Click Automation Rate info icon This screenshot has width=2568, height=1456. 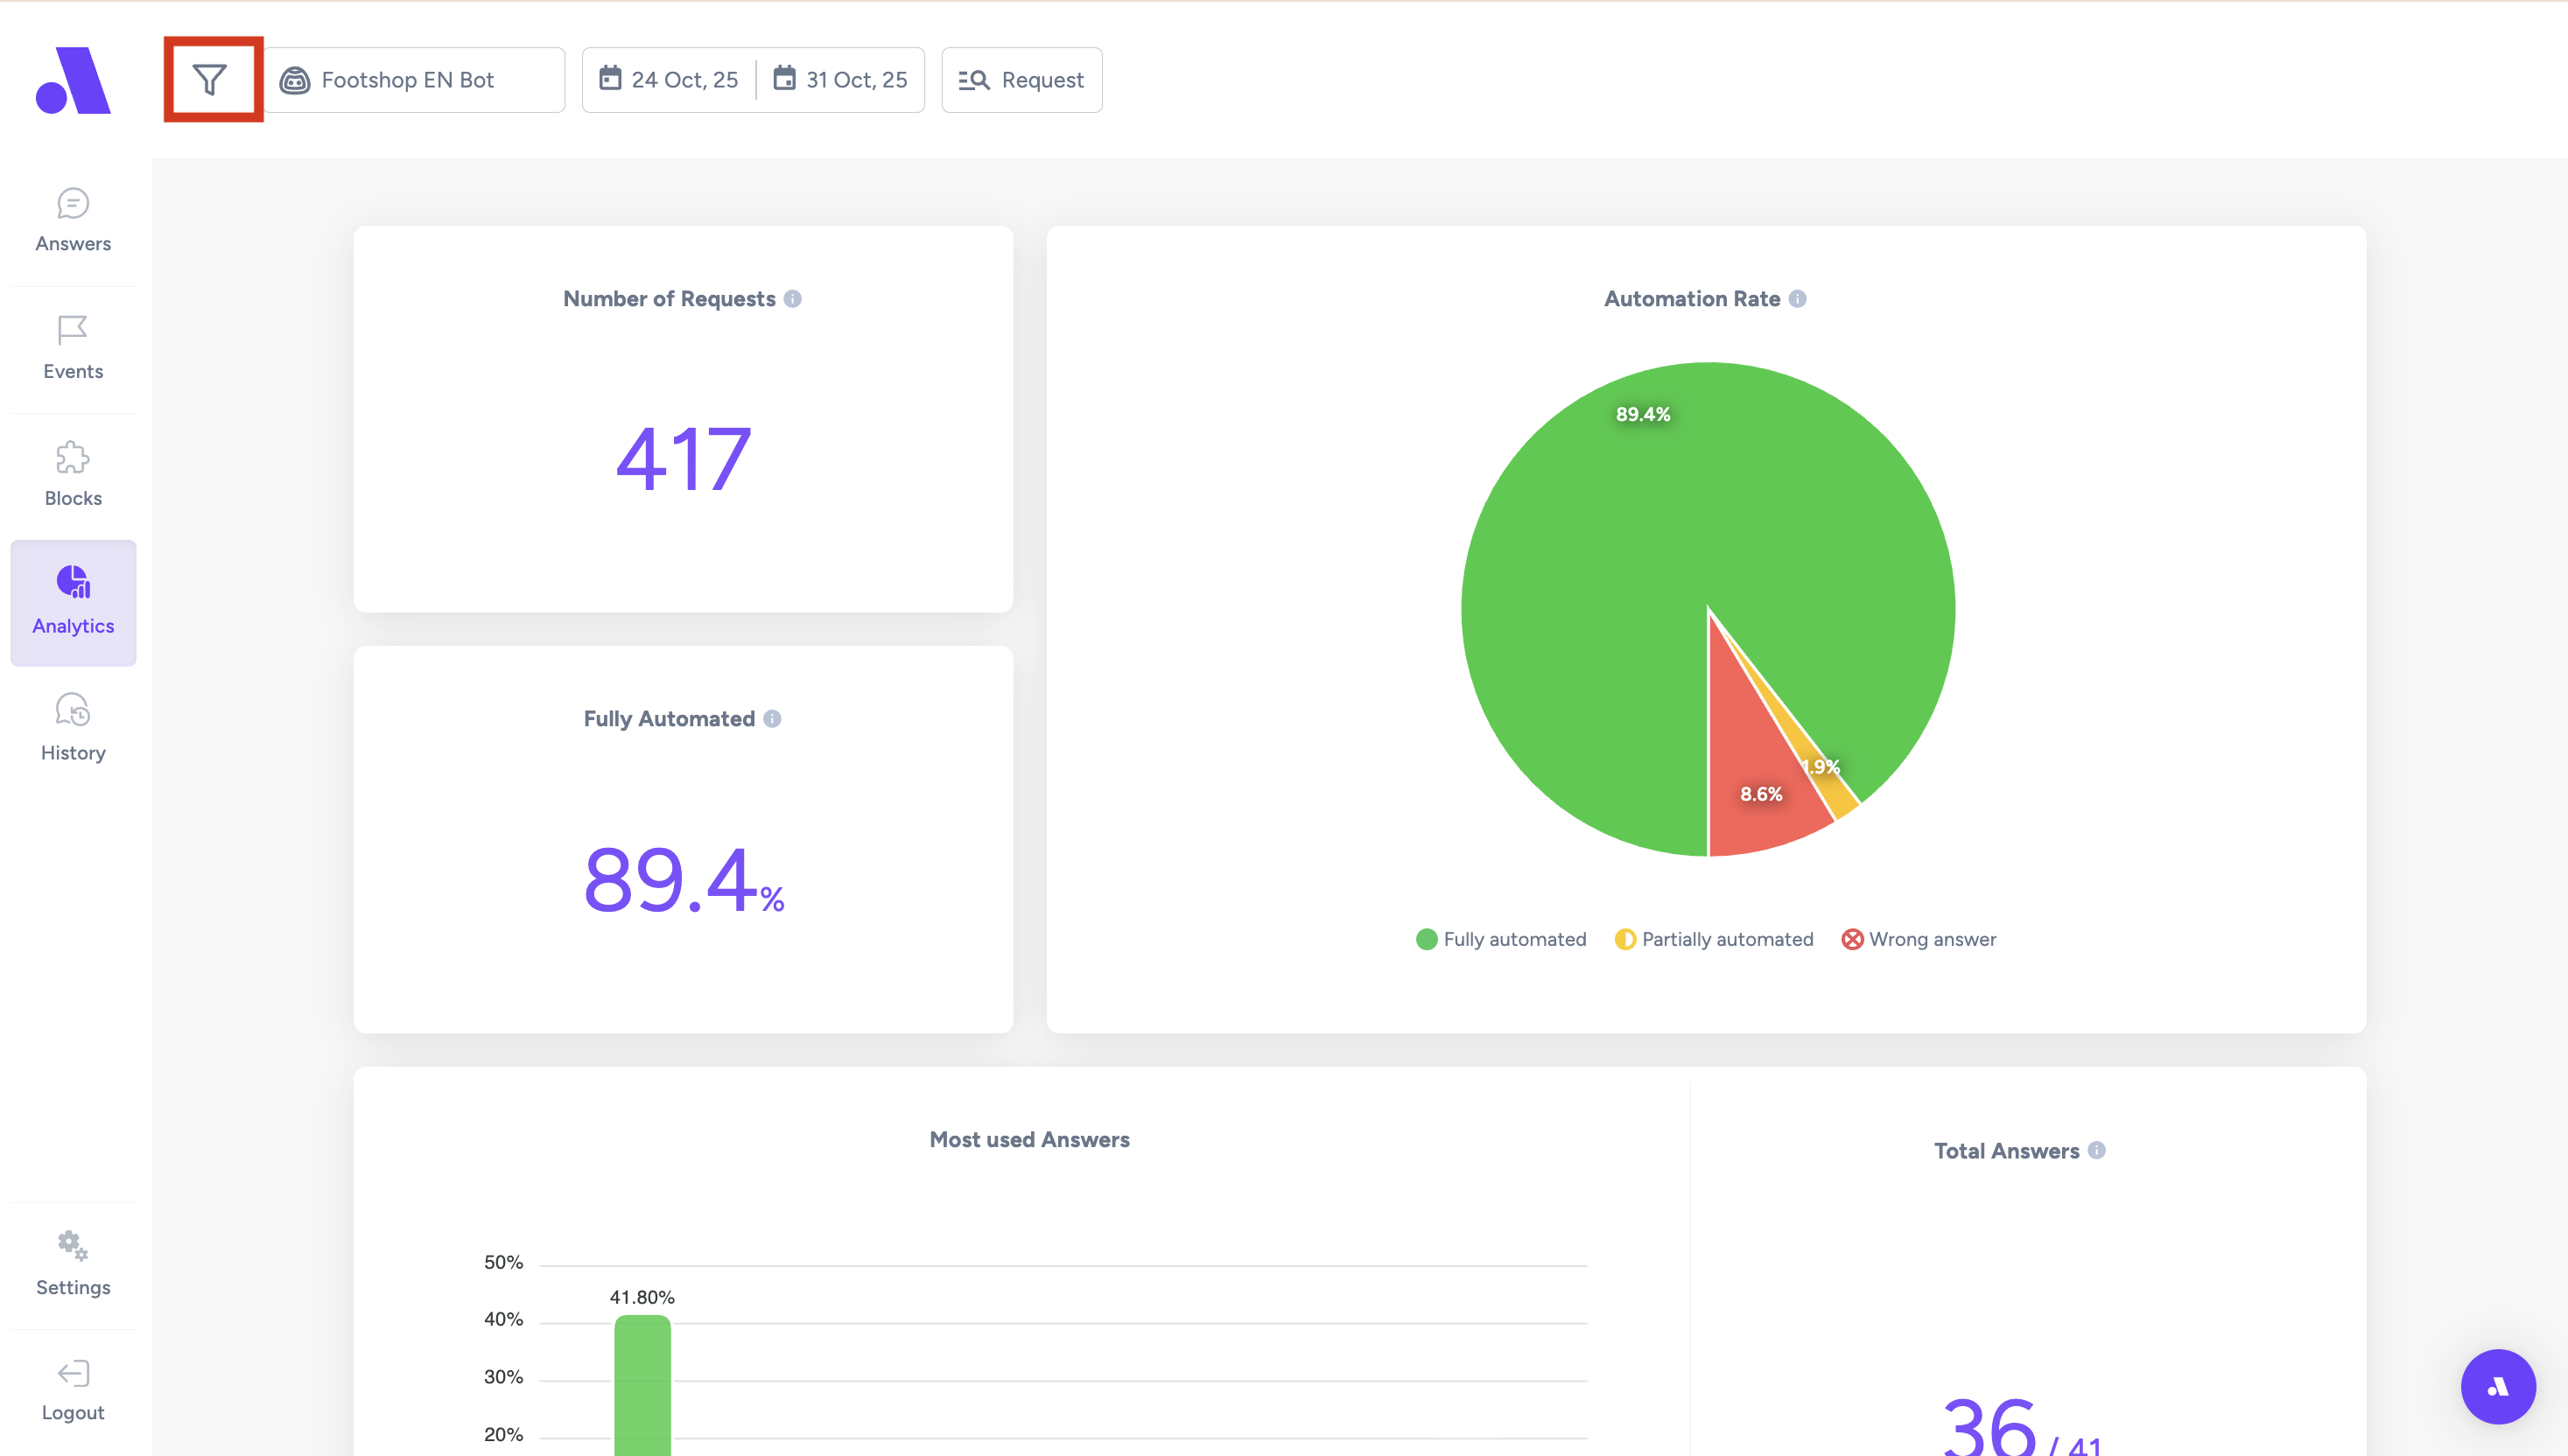[x=1797, y=299]
